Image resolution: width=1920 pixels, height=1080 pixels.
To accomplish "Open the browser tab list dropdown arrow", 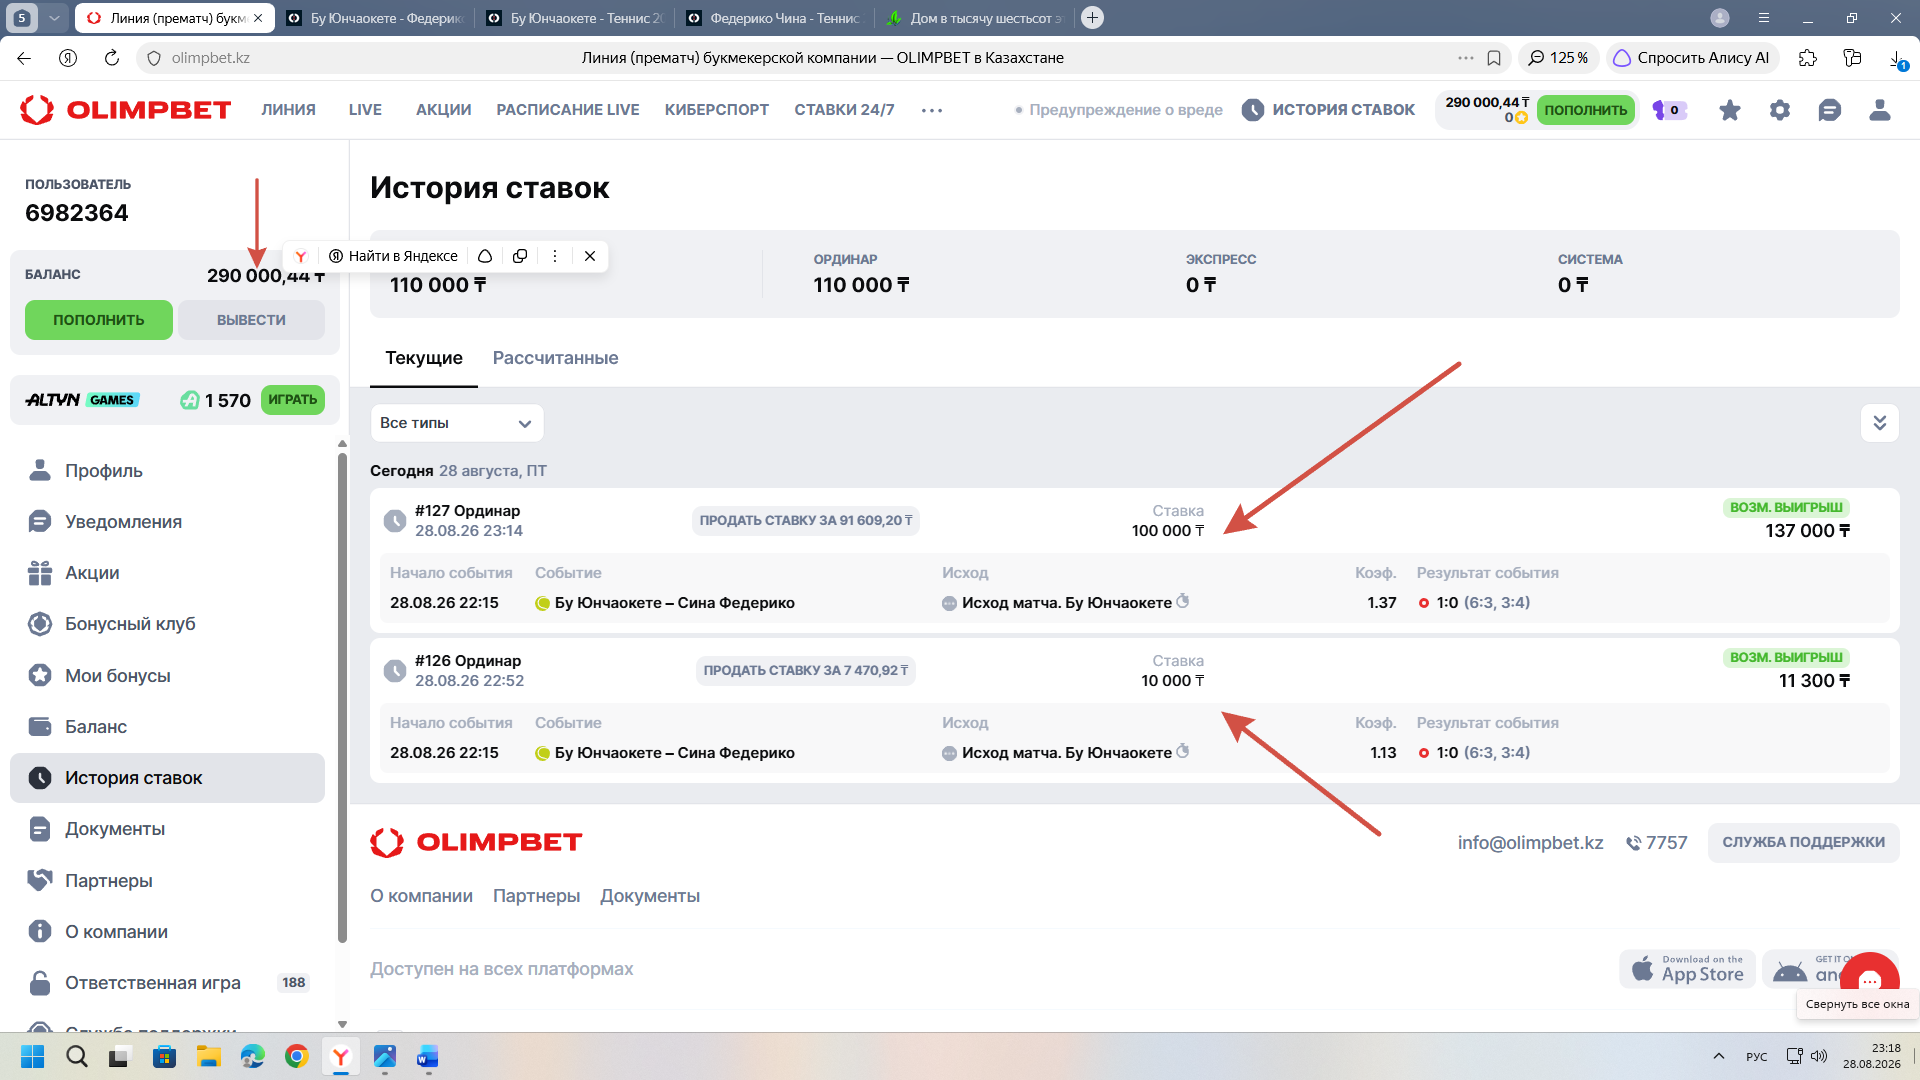I will pyautogui.click(x=54, y=18).
